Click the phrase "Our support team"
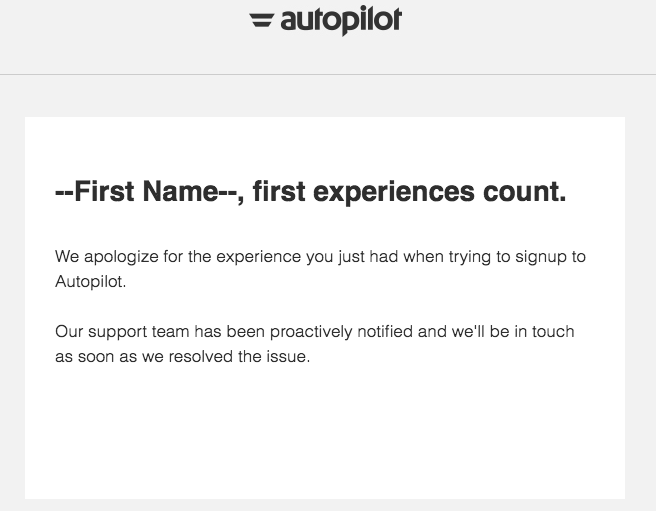The height and width of the screenshot is (511, 656). [122, 332]
